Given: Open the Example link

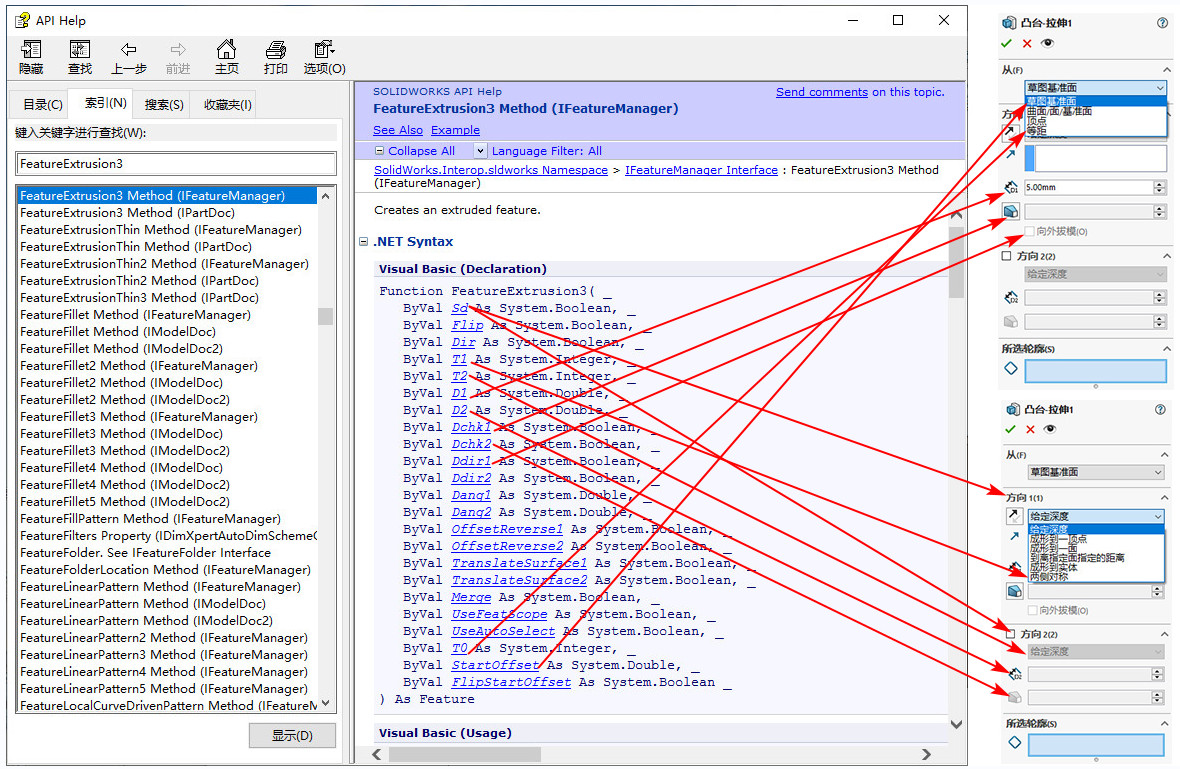Looking at the screenshot, I should click(x=455, y=130).
